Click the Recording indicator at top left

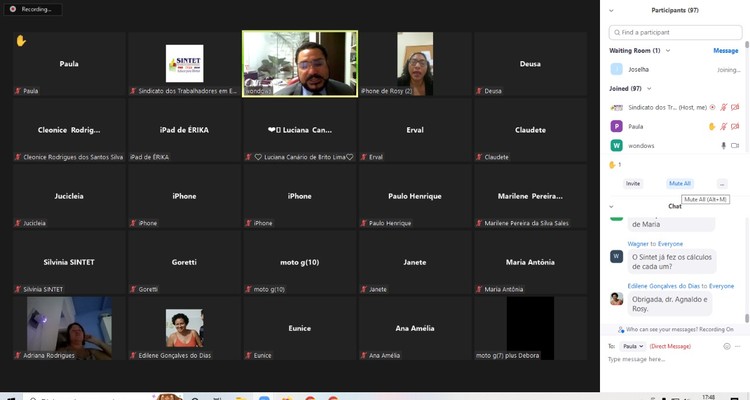33,9
